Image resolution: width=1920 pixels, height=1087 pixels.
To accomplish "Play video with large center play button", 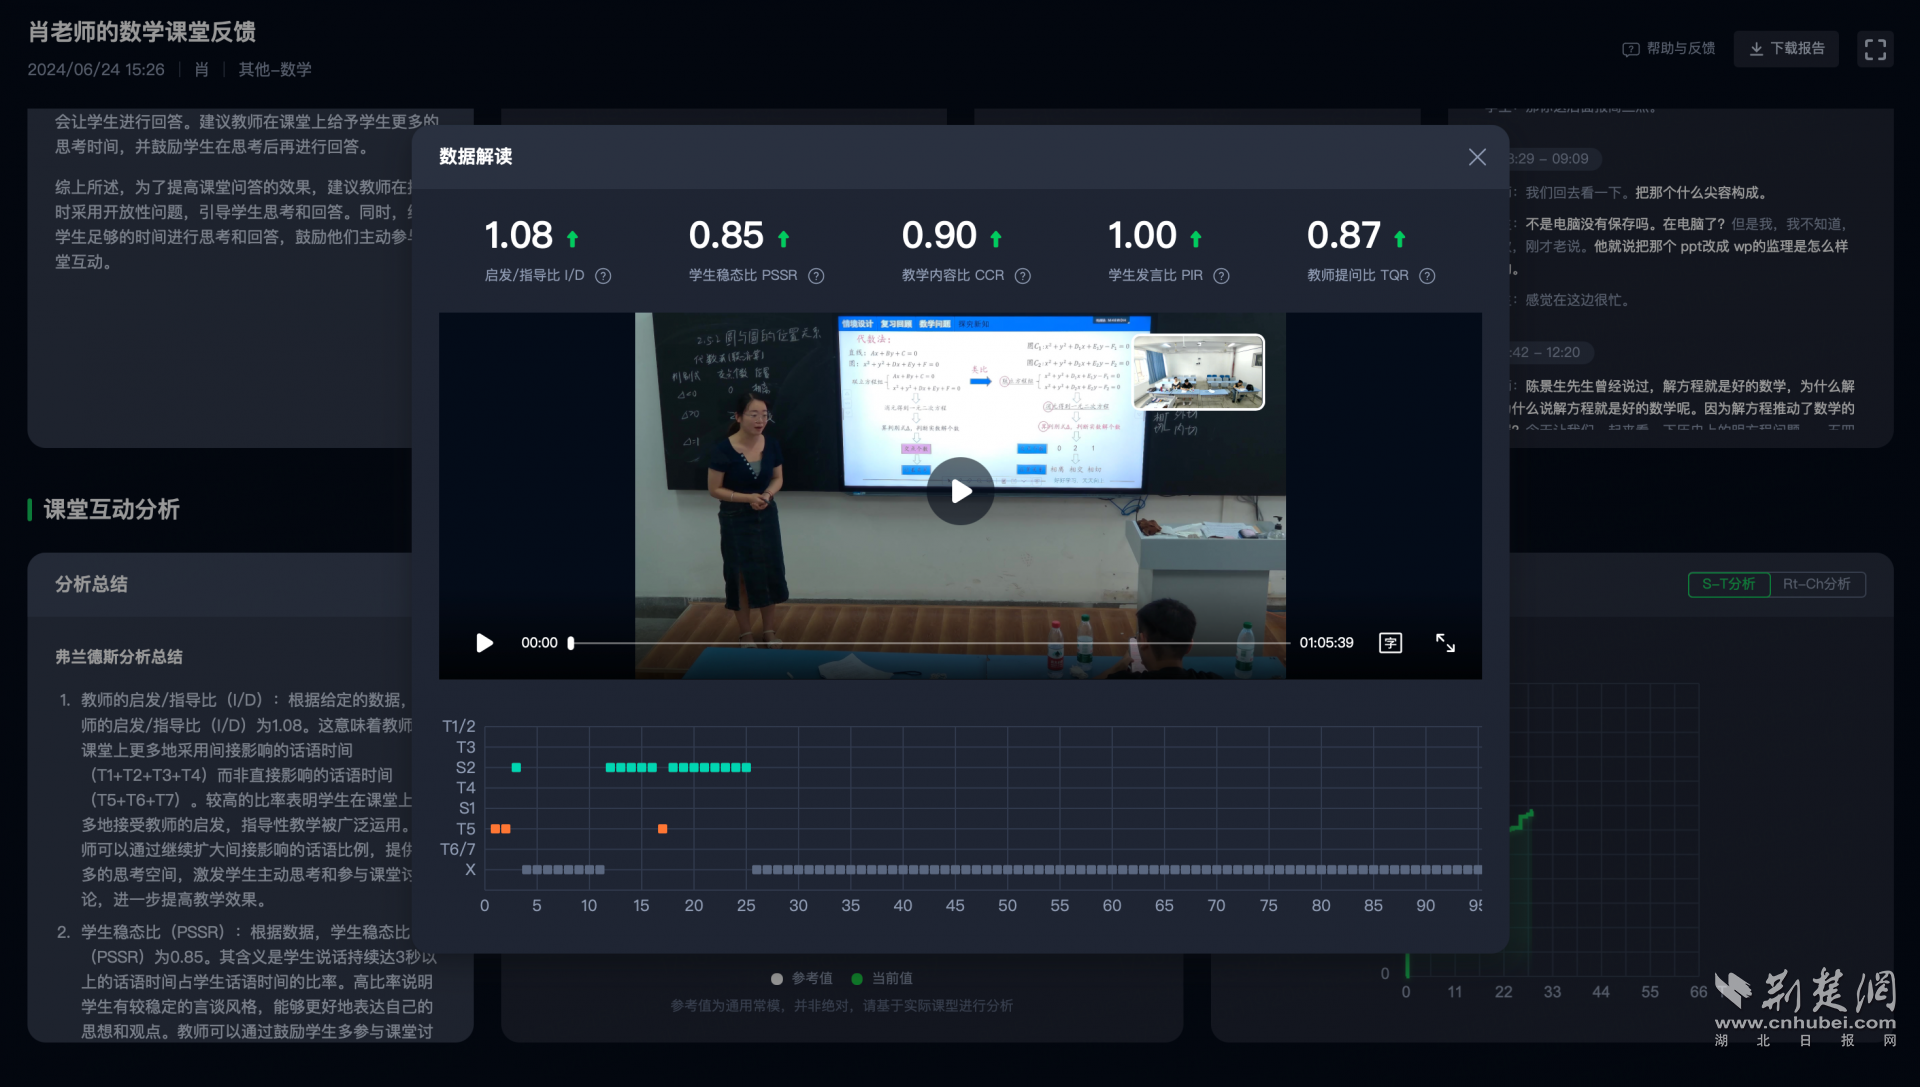I will click(960, 491).
